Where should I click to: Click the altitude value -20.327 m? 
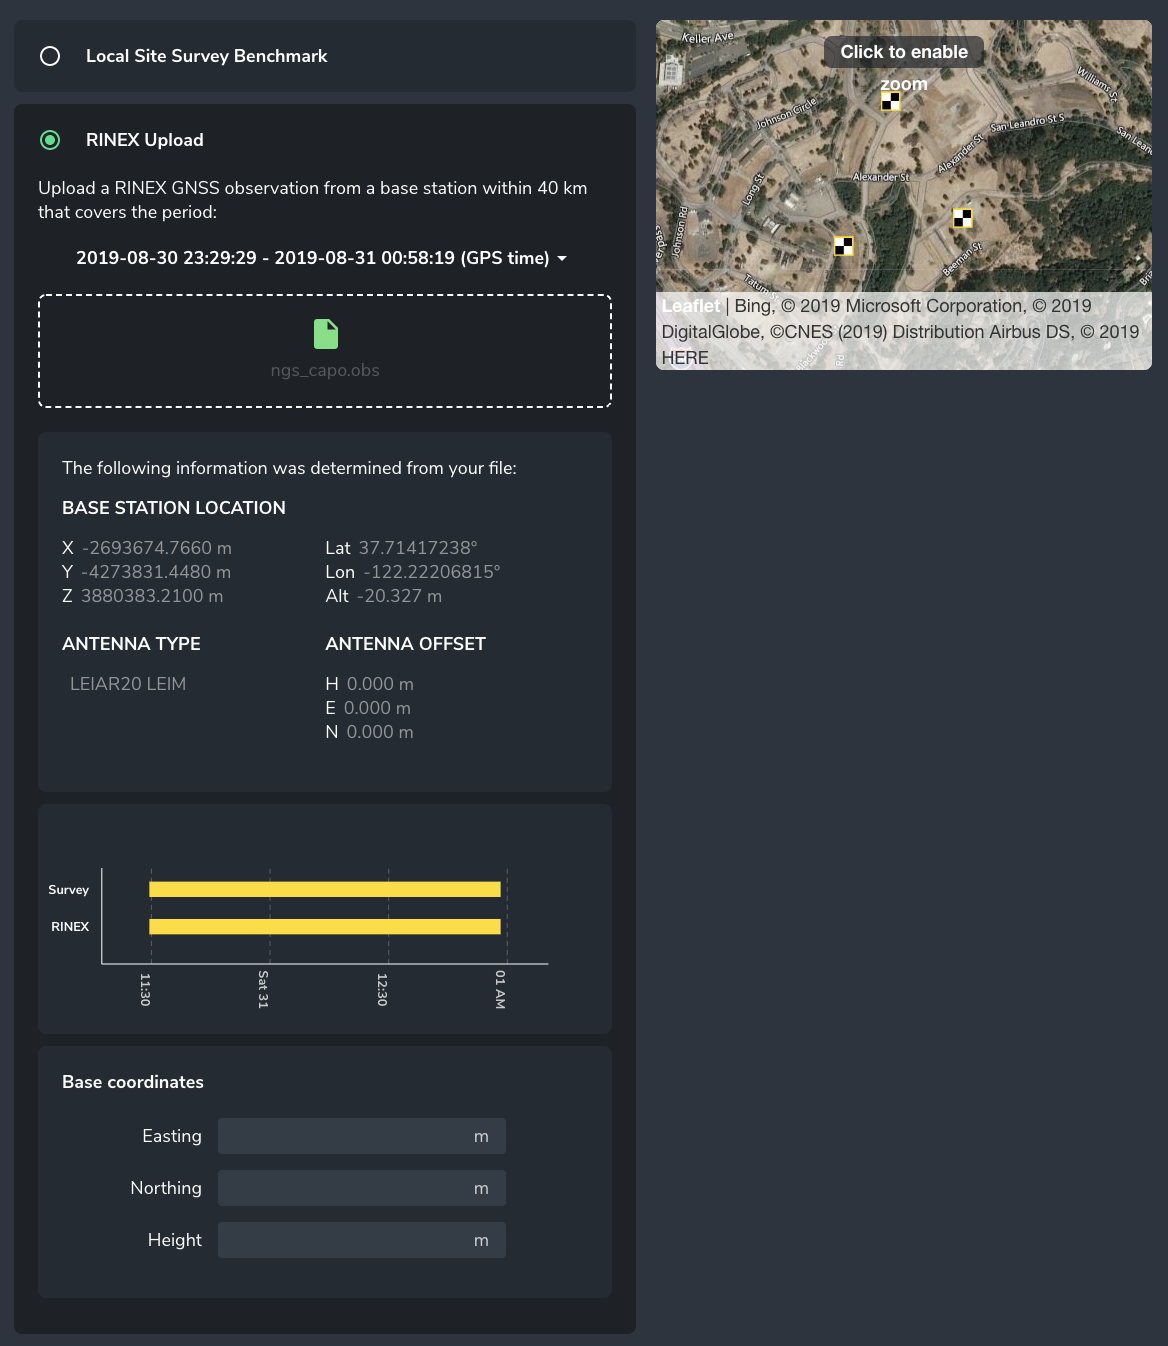tap(399, 596)
